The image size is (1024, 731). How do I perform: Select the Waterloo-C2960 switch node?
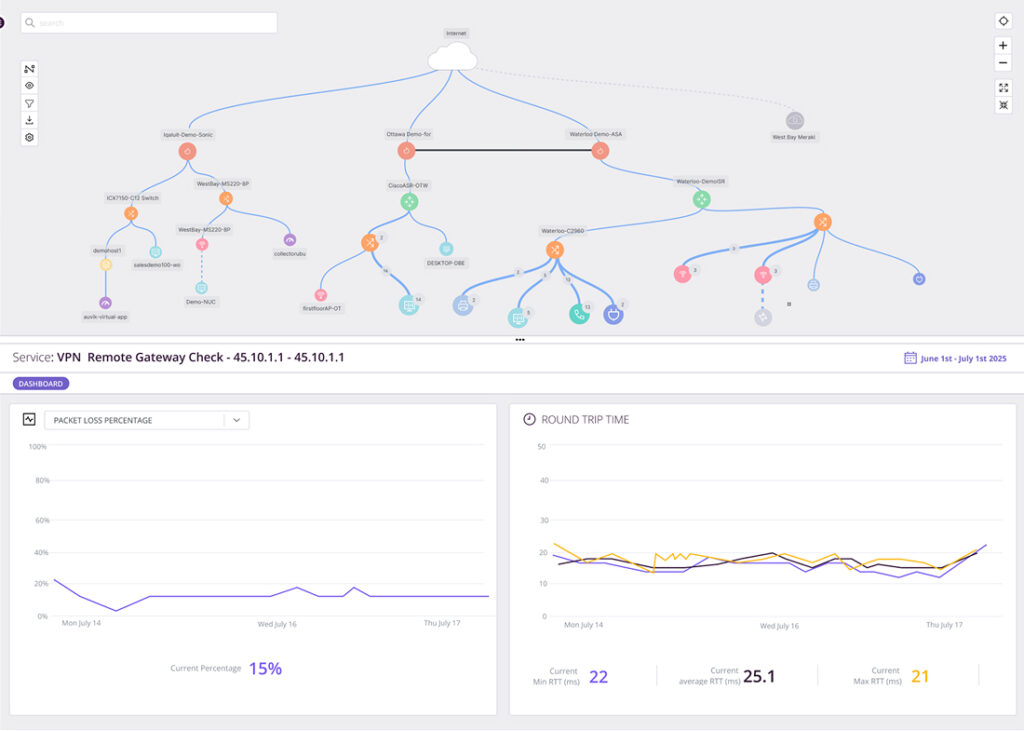pos(554,250)
